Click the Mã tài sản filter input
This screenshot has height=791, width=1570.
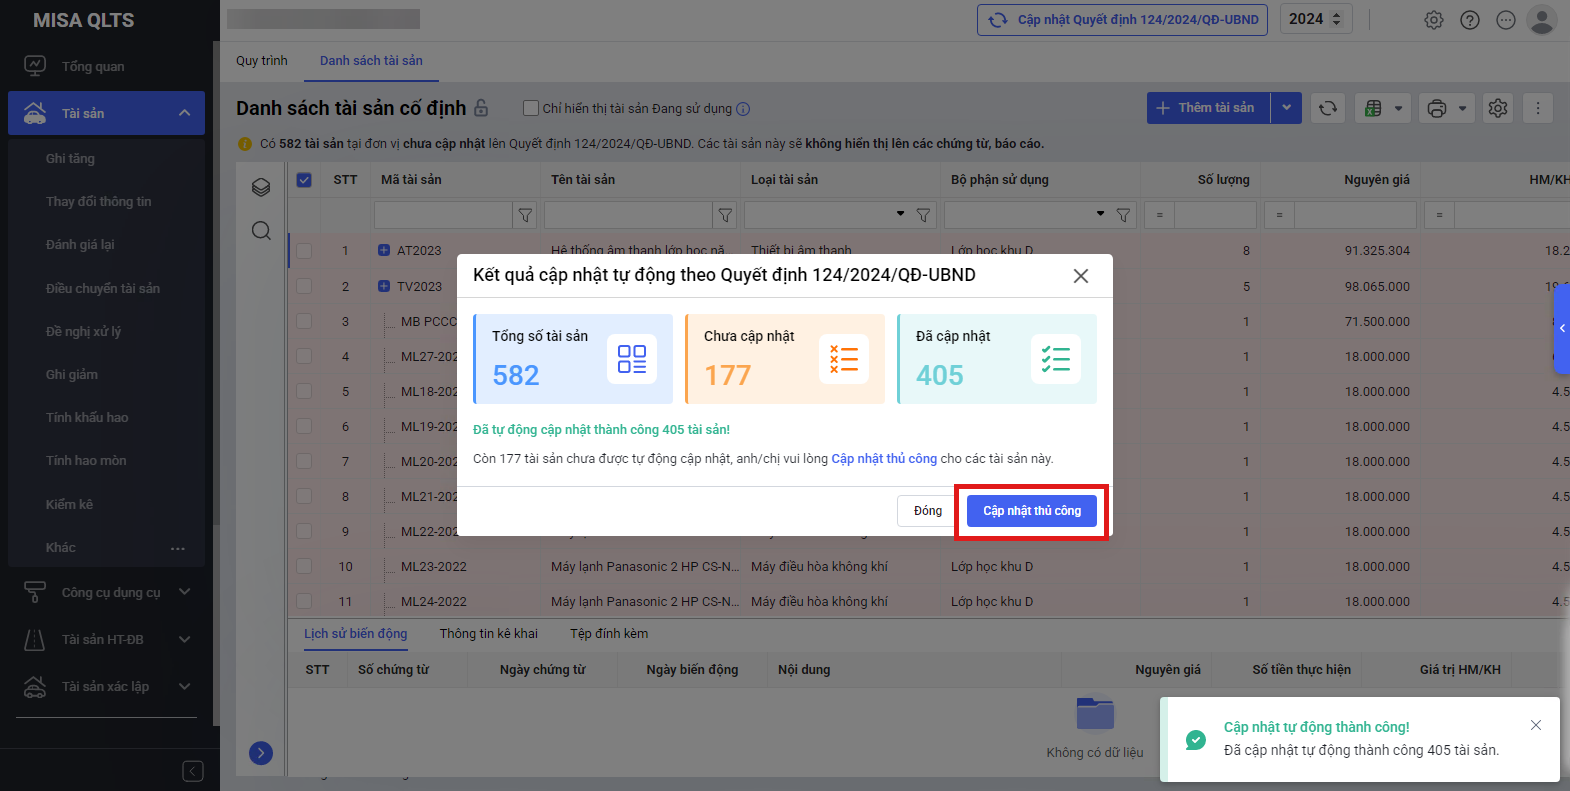444,215
